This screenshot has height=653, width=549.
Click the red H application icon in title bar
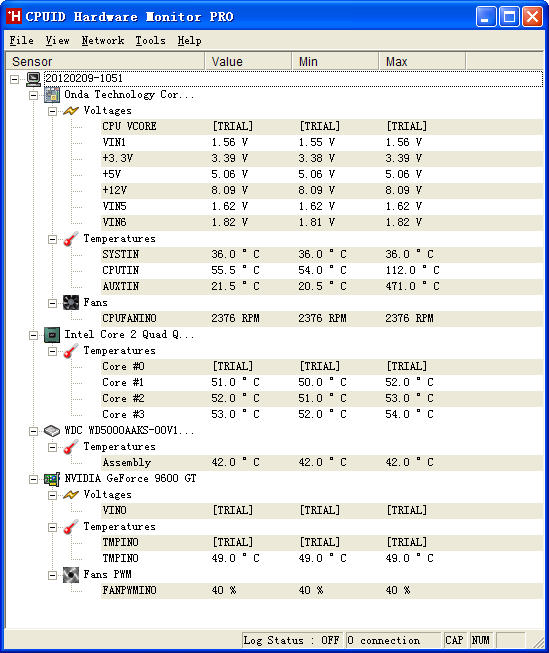(14, 16)
